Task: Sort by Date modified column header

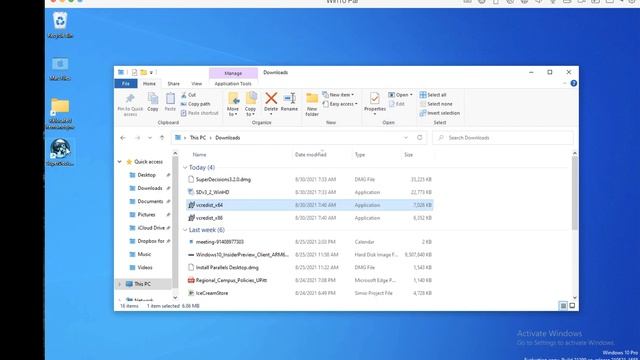Action: 311,155
